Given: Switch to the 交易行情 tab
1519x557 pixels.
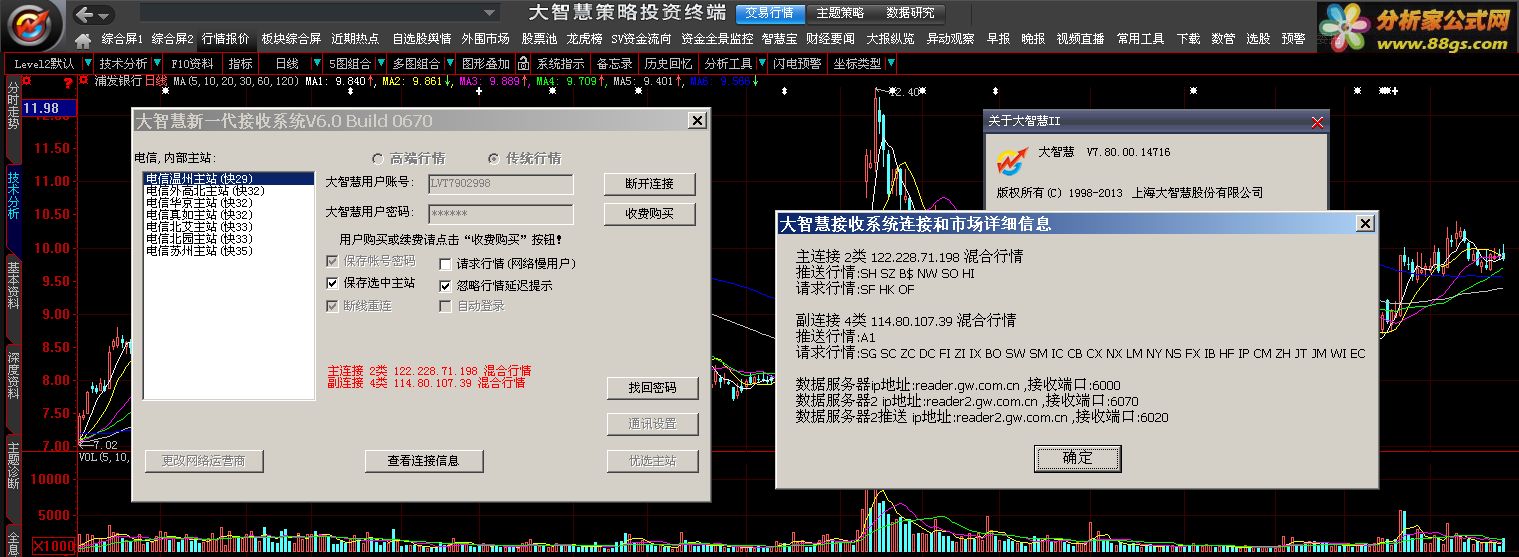Looking at the screenshot, I should (770, 13).
